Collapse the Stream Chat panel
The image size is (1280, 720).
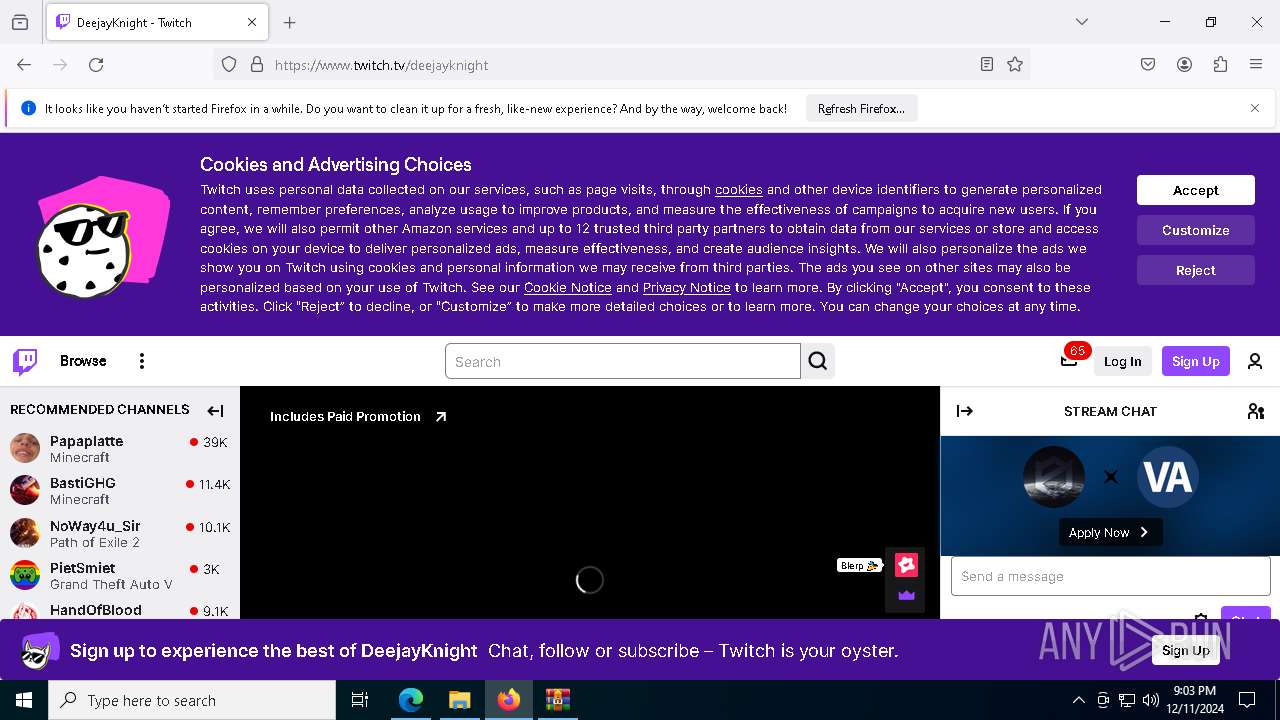coord(965,410)
